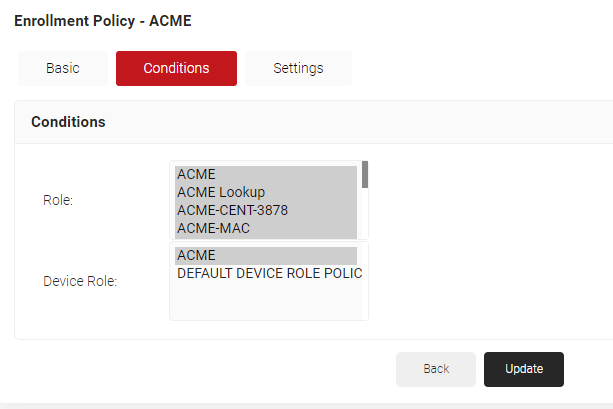Go back using the Back button
Image resolution: width=613 pixels, height=409 pixels.
pyautogui.click(x=436, y=369)
